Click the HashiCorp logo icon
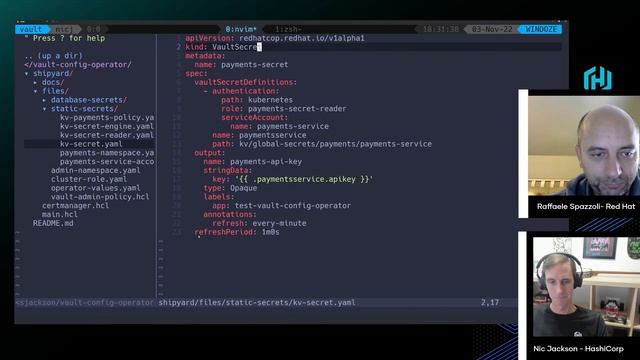The height and width of the screenshot is (360, 640). point(598,78)
